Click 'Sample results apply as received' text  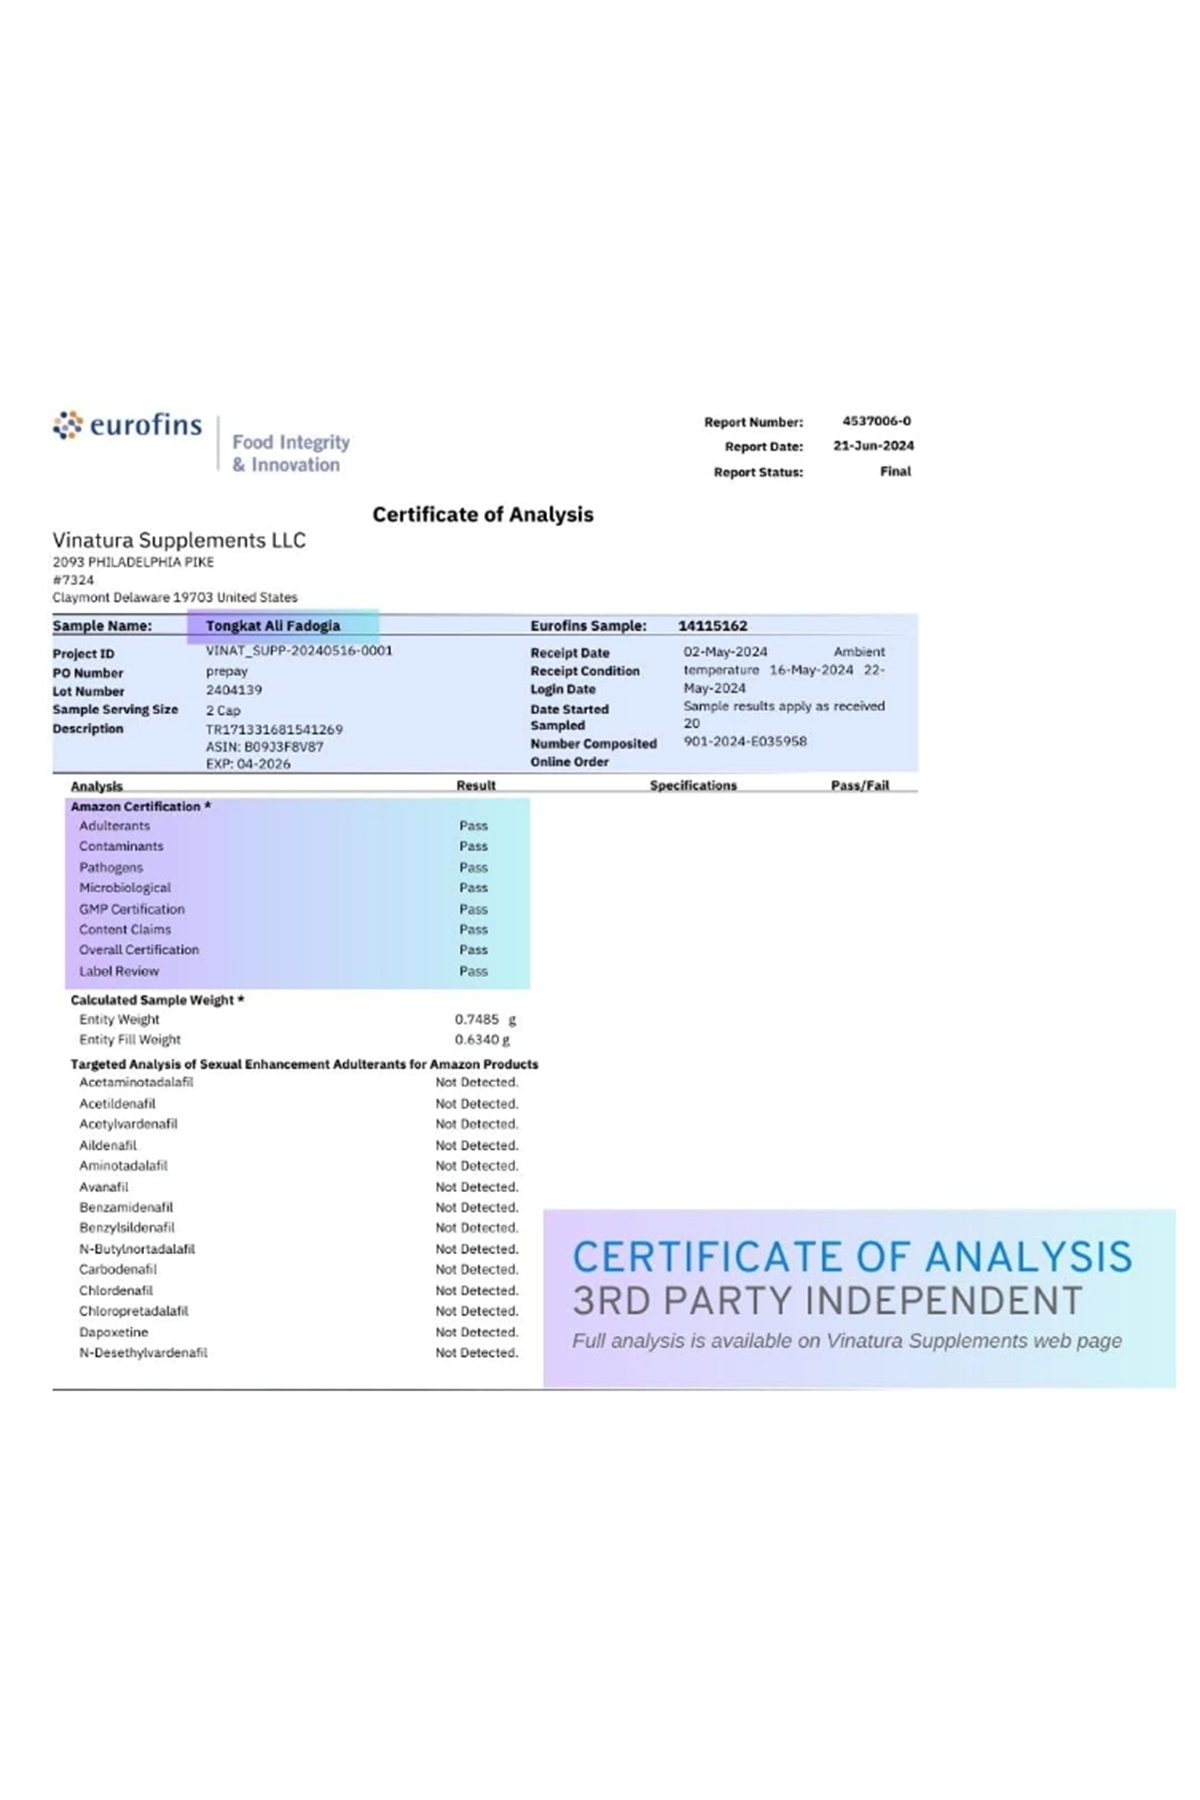pos(784,706)
